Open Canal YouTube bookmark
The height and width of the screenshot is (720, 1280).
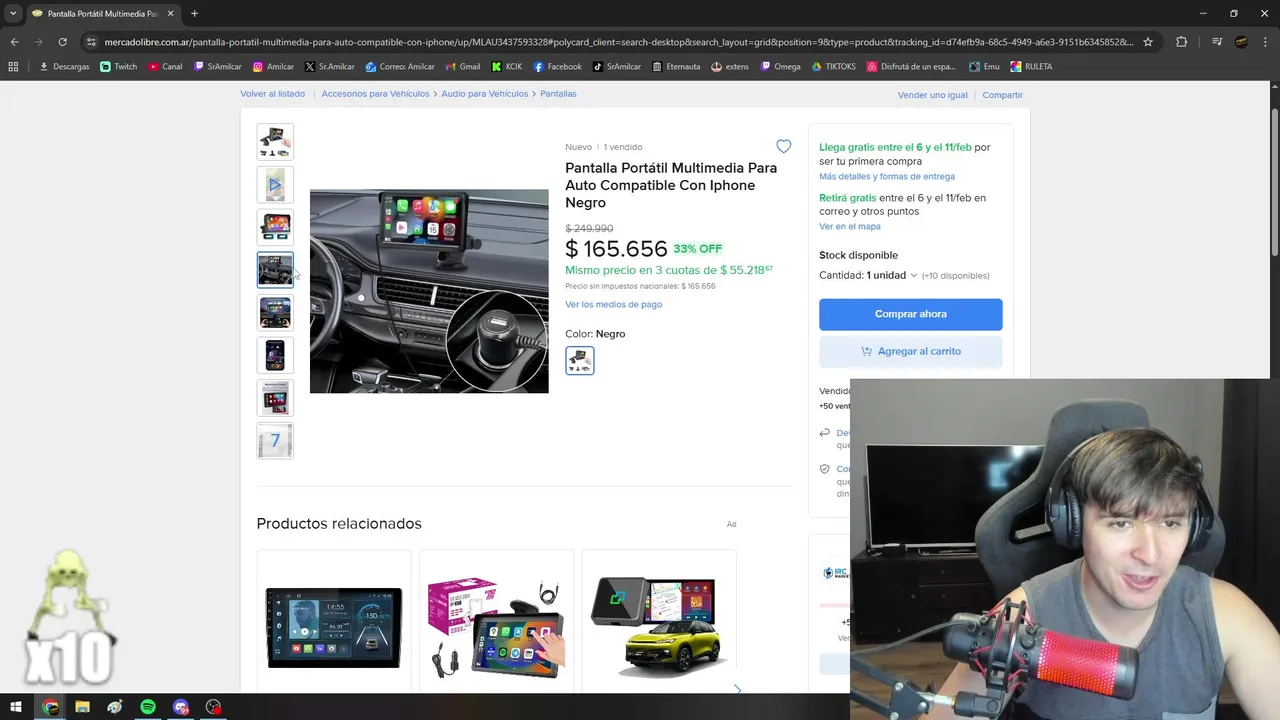coord(165,67)
